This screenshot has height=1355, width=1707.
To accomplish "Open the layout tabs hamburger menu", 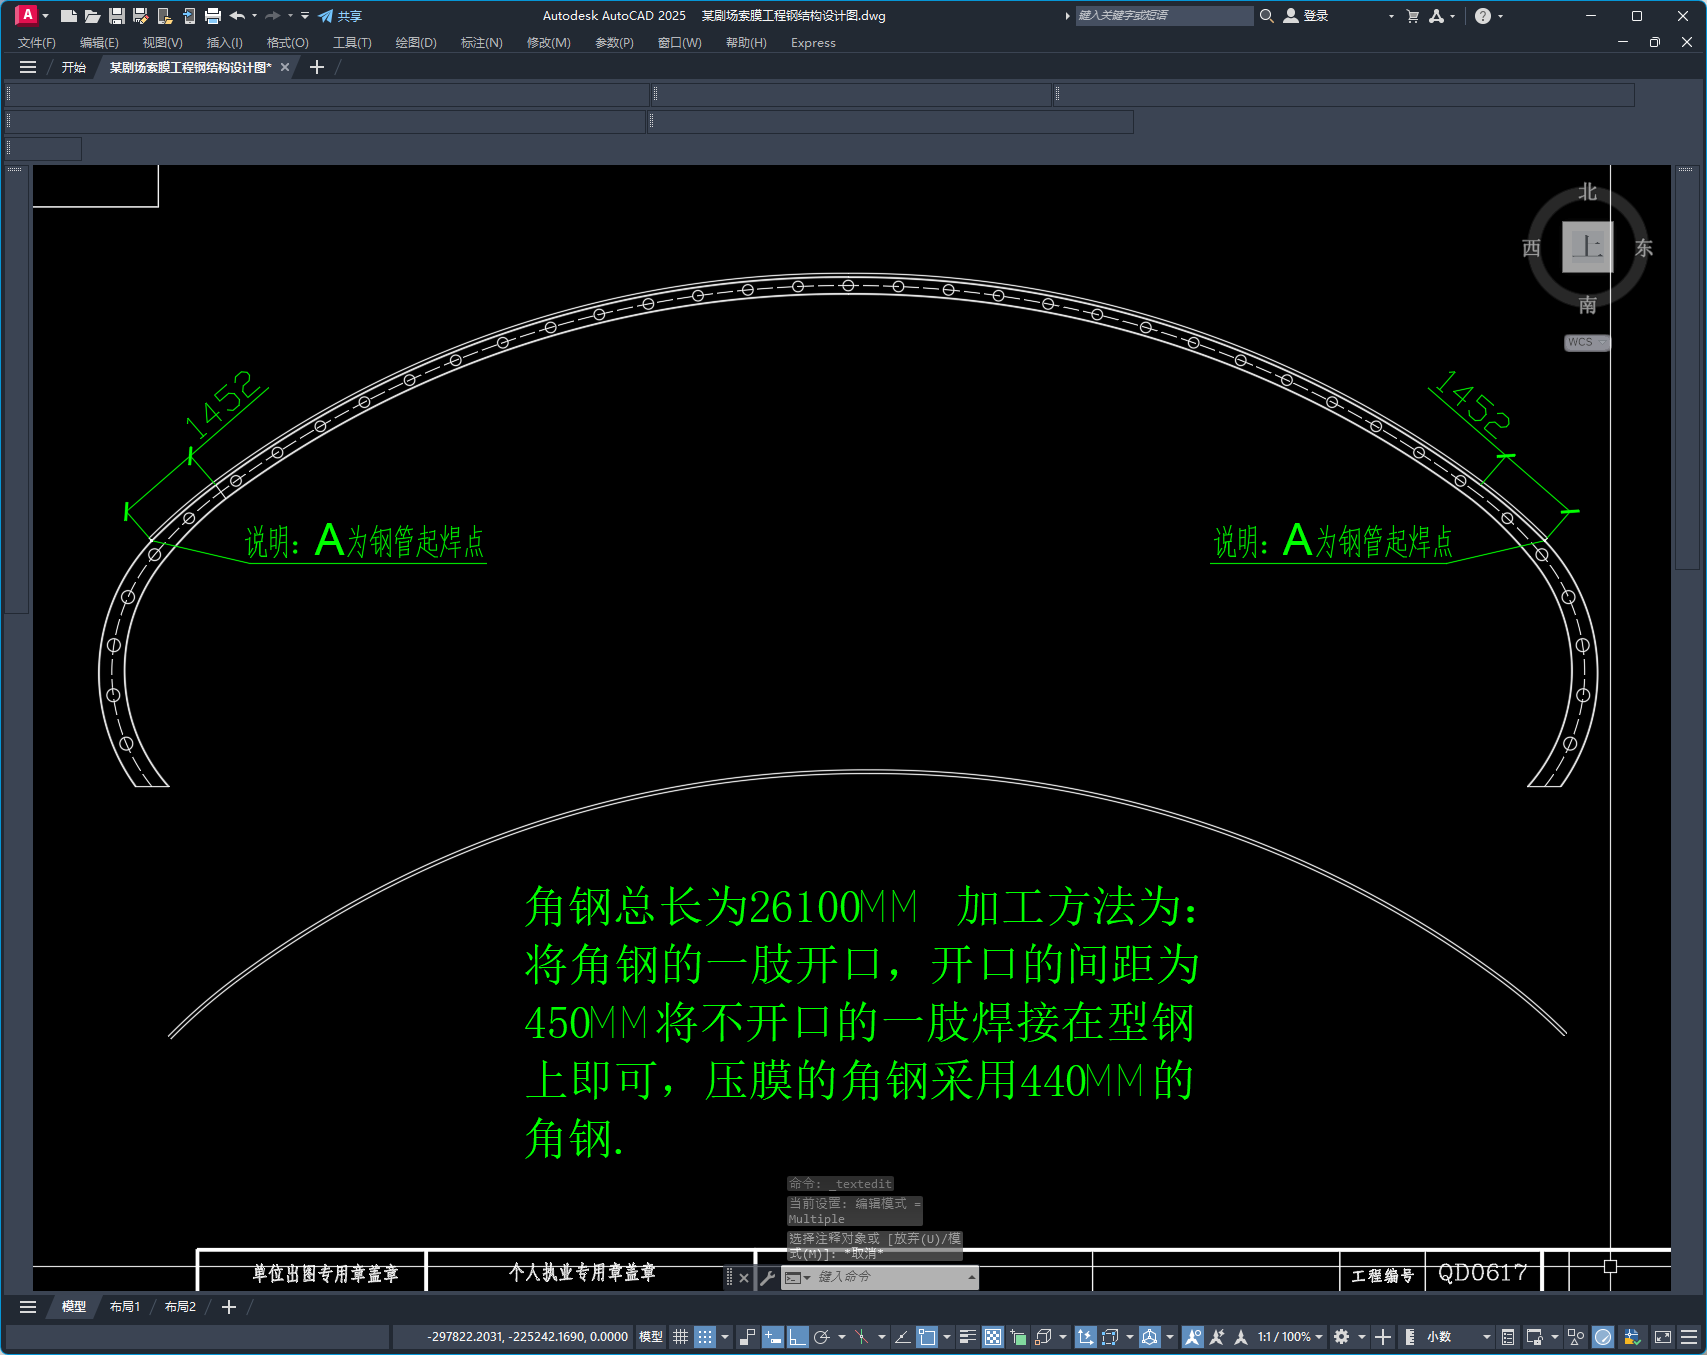I will point(28,1307).
